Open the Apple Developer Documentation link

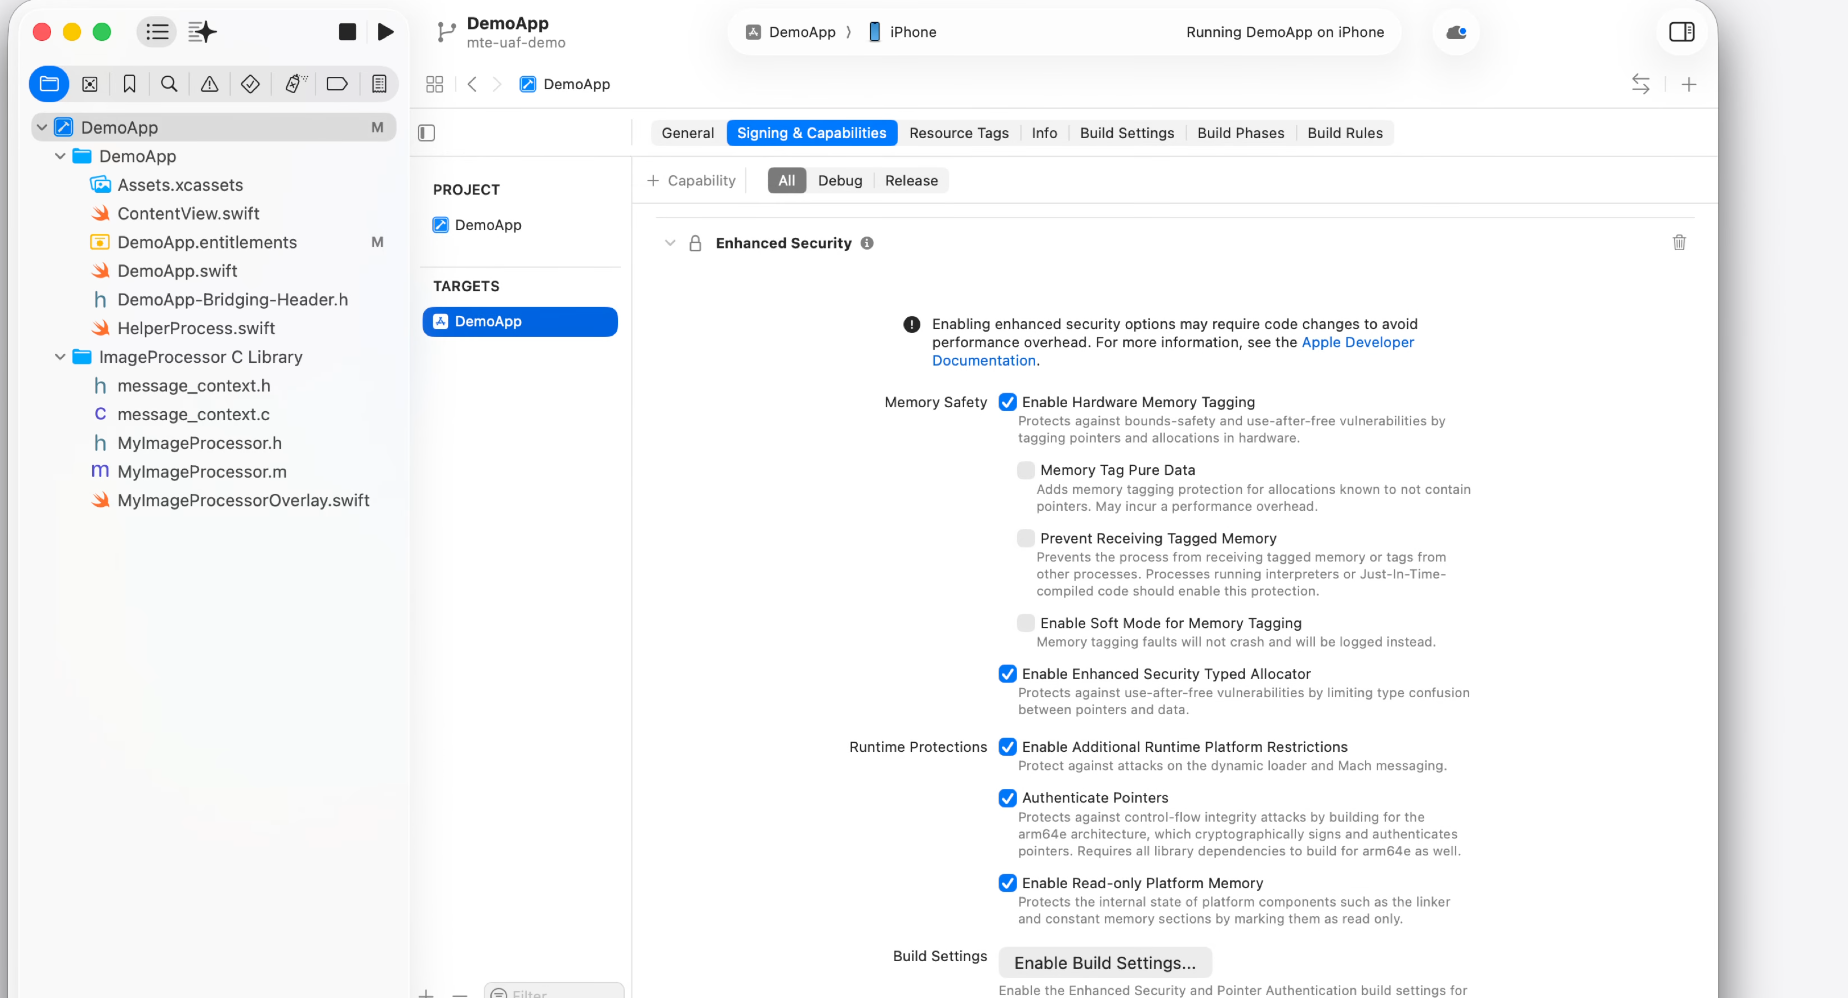pos(1358,342)
